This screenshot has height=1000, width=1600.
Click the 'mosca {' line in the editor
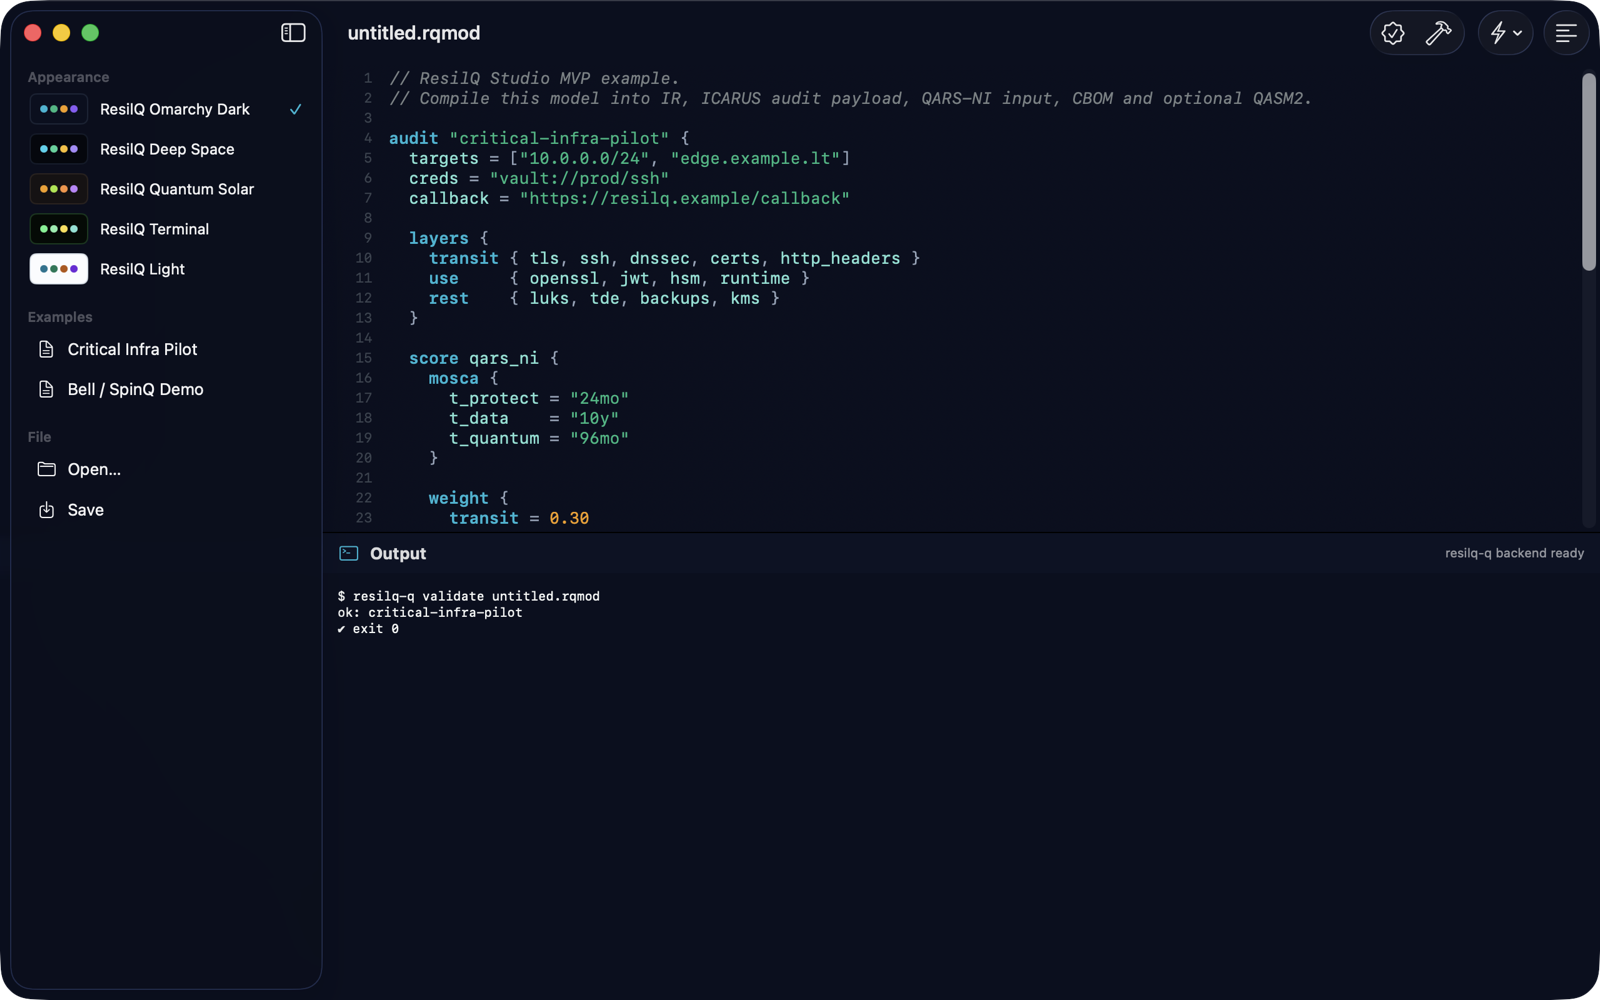[463, 378]
